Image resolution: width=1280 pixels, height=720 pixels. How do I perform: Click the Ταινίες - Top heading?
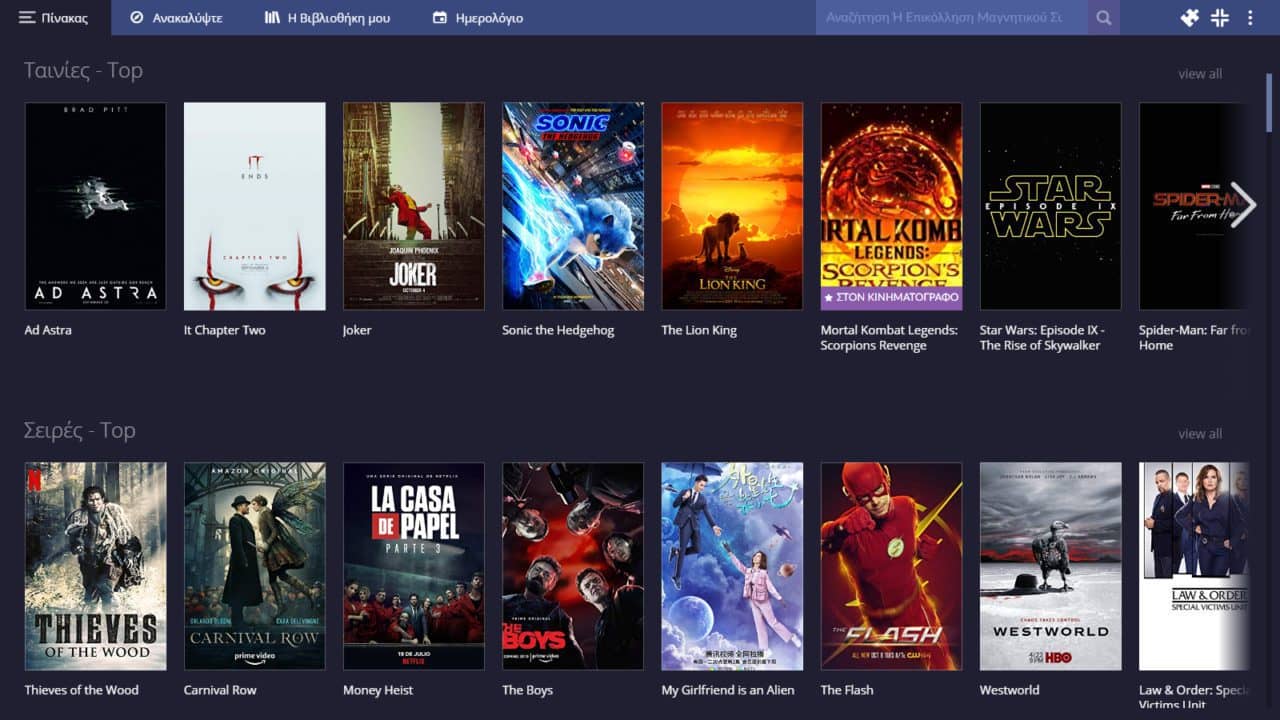pos(83,70)
